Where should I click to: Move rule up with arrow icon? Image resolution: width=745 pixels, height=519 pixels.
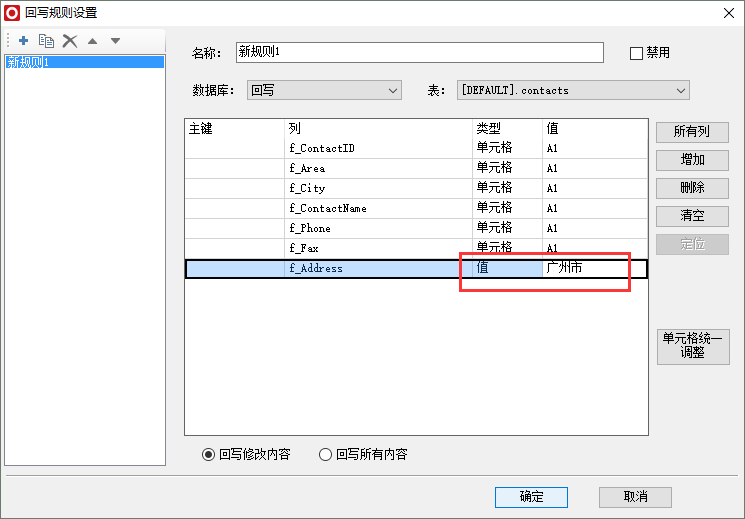pos(93,41)
